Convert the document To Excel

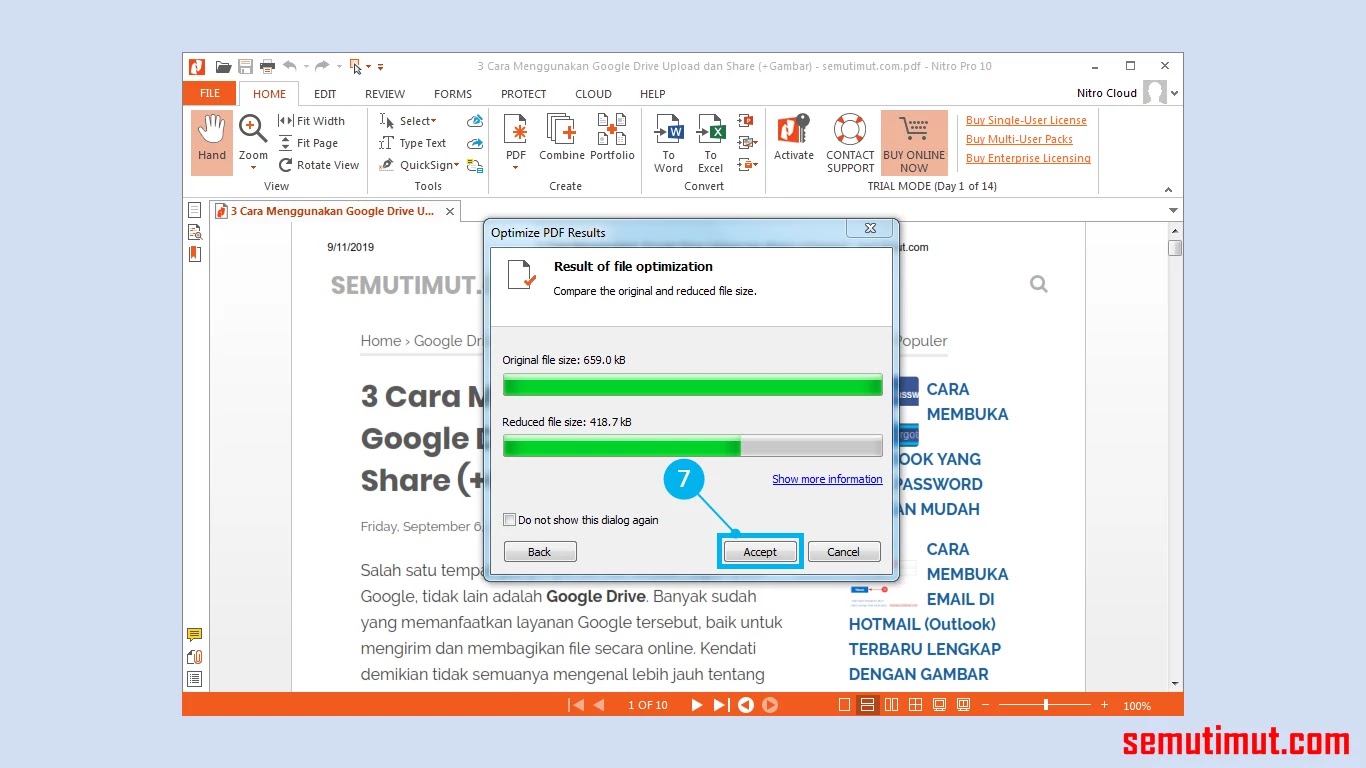711,142
